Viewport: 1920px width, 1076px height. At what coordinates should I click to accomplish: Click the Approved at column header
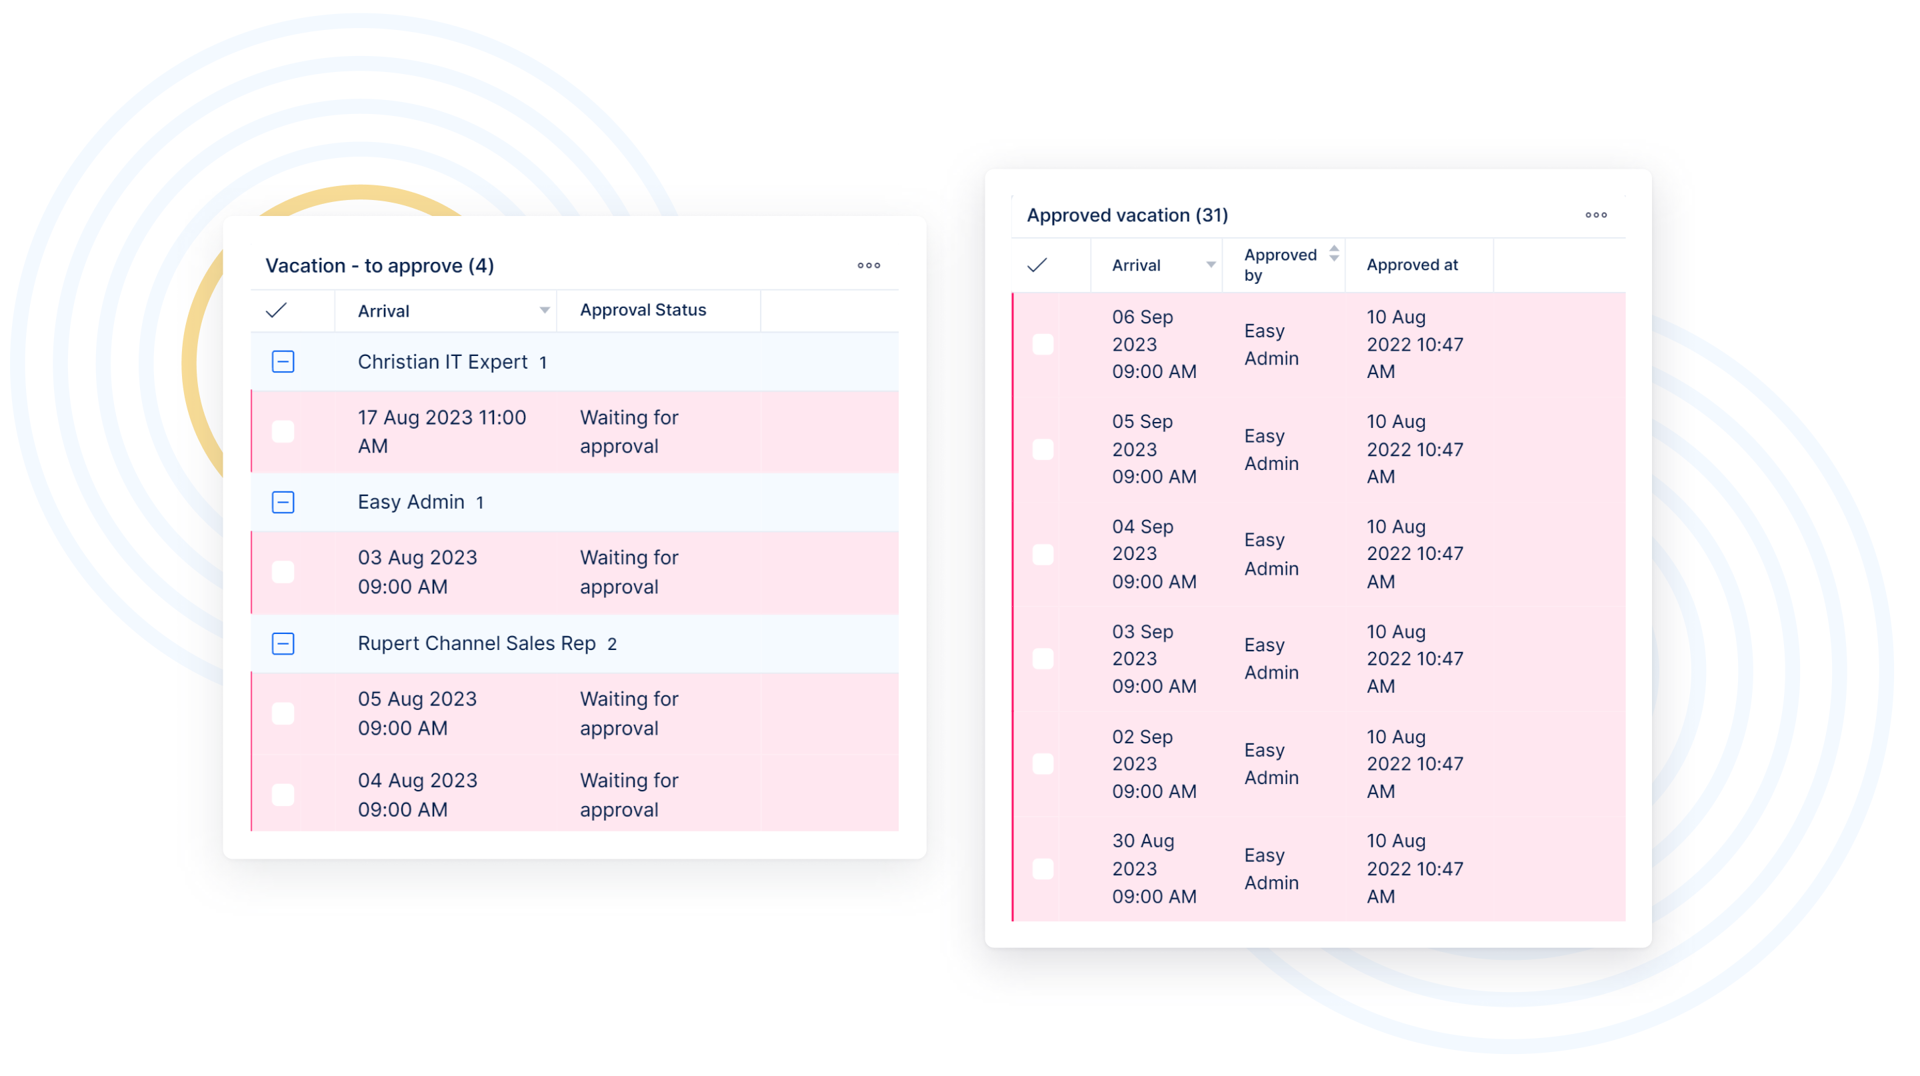coord(1412,265)
